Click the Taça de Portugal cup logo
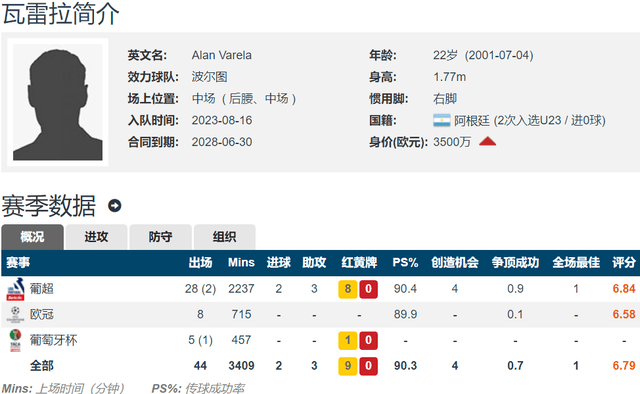This screenshot has width=640, height=394. tap(15, 340)
